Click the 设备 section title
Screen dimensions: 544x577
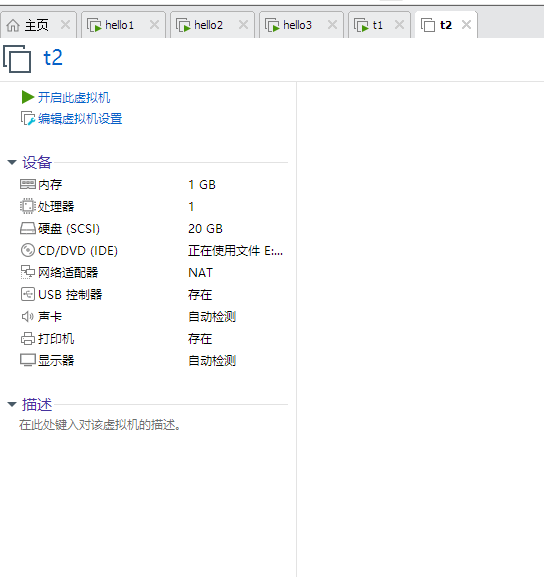[36, 162]
